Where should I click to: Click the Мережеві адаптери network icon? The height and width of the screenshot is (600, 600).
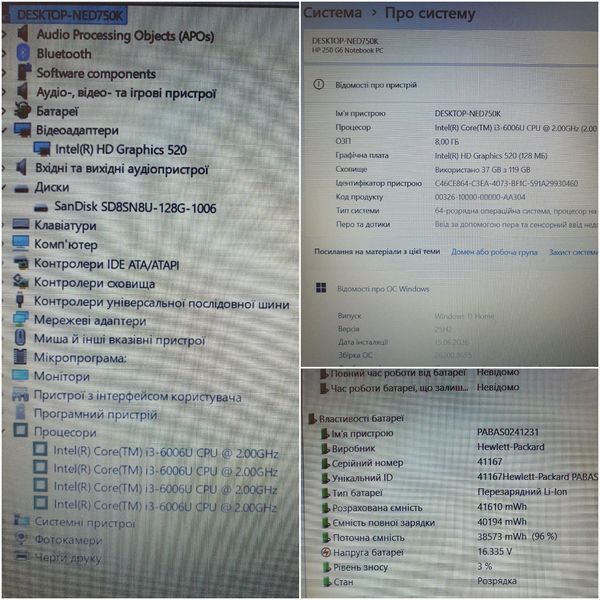20,318
